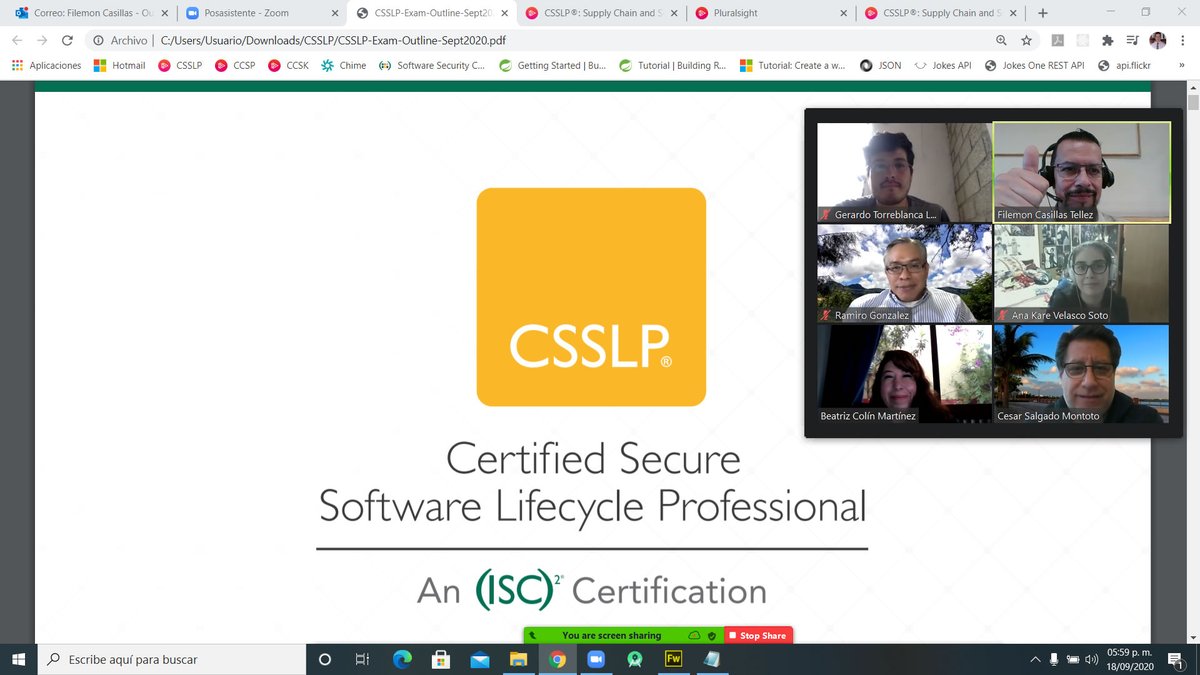Click the Stop Share button

758,635
